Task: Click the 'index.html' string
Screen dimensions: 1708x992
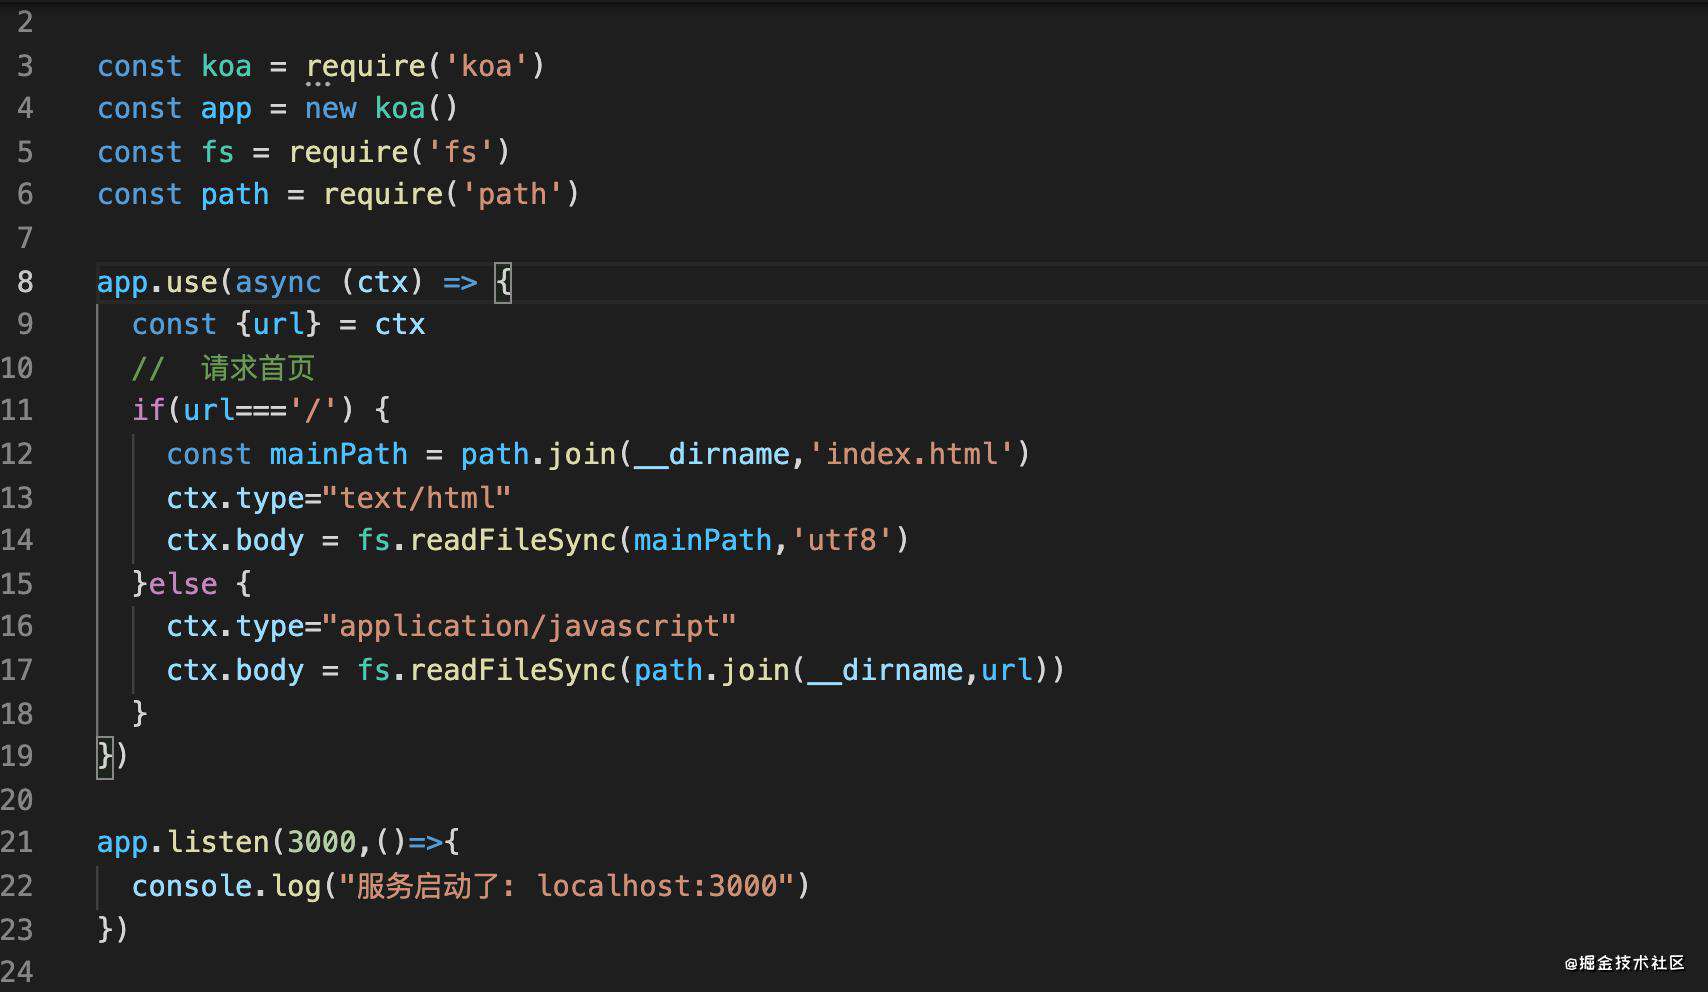Action: click(911, 454)
